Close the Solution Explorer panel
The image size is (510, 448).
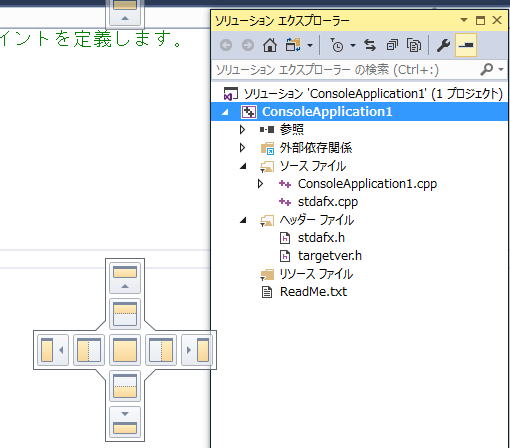click(x=497, y=20)
